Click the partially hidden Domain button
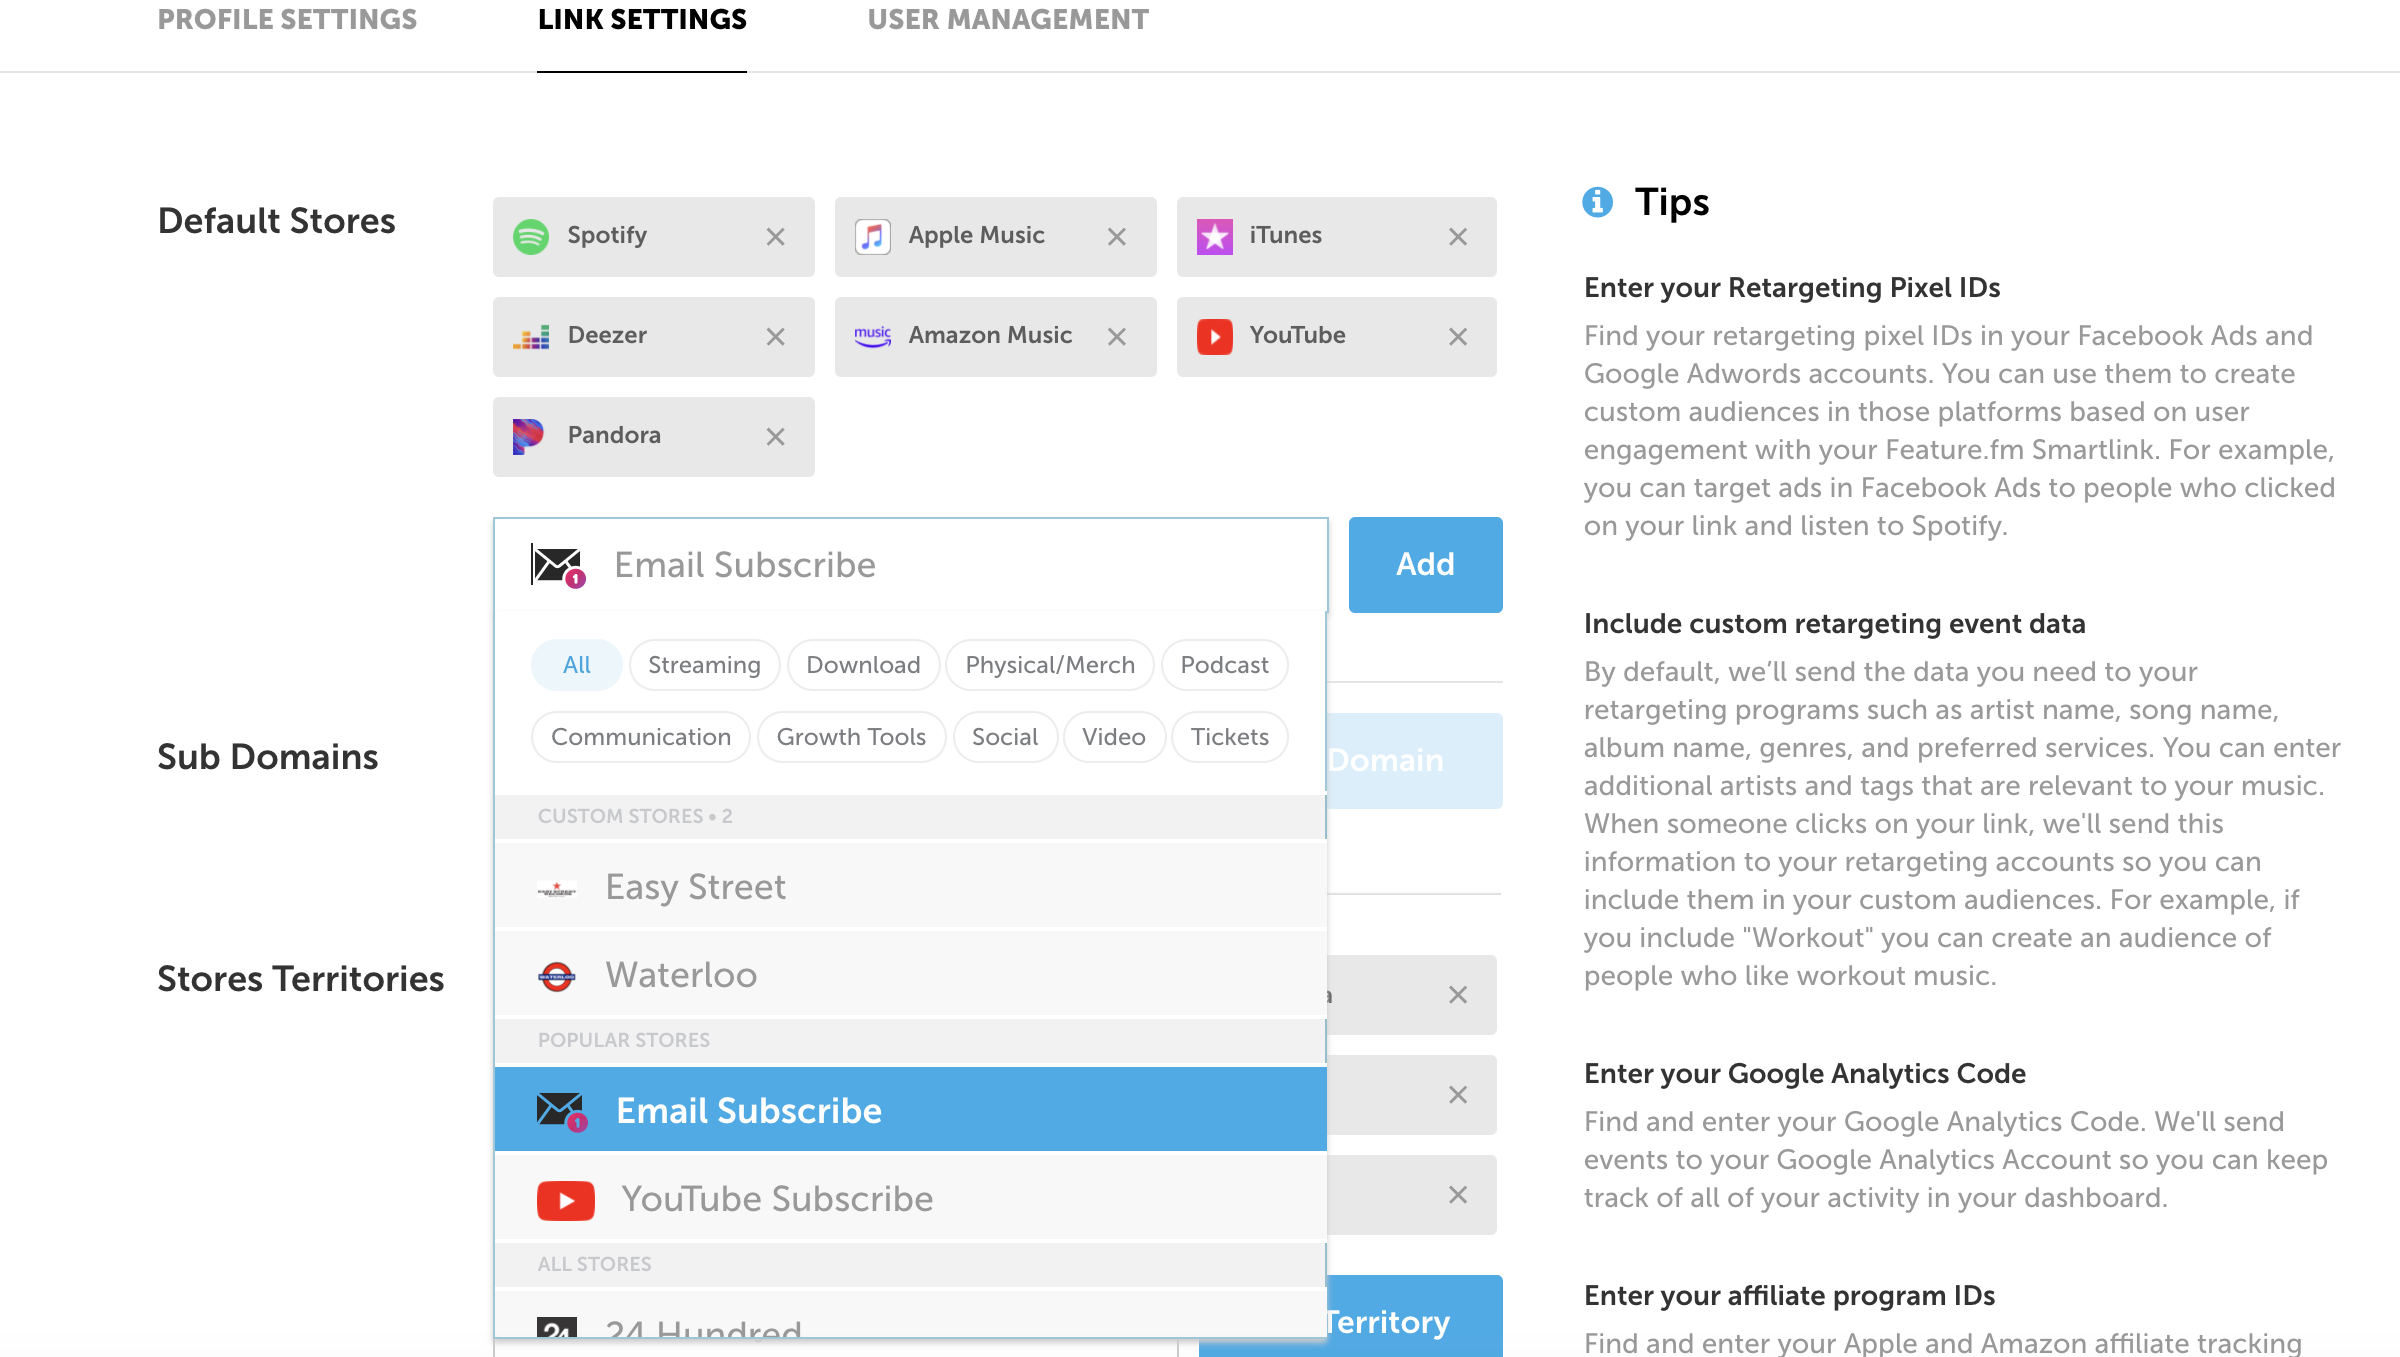The width and height of the screenshot is (2400, 1357). 1414,761
